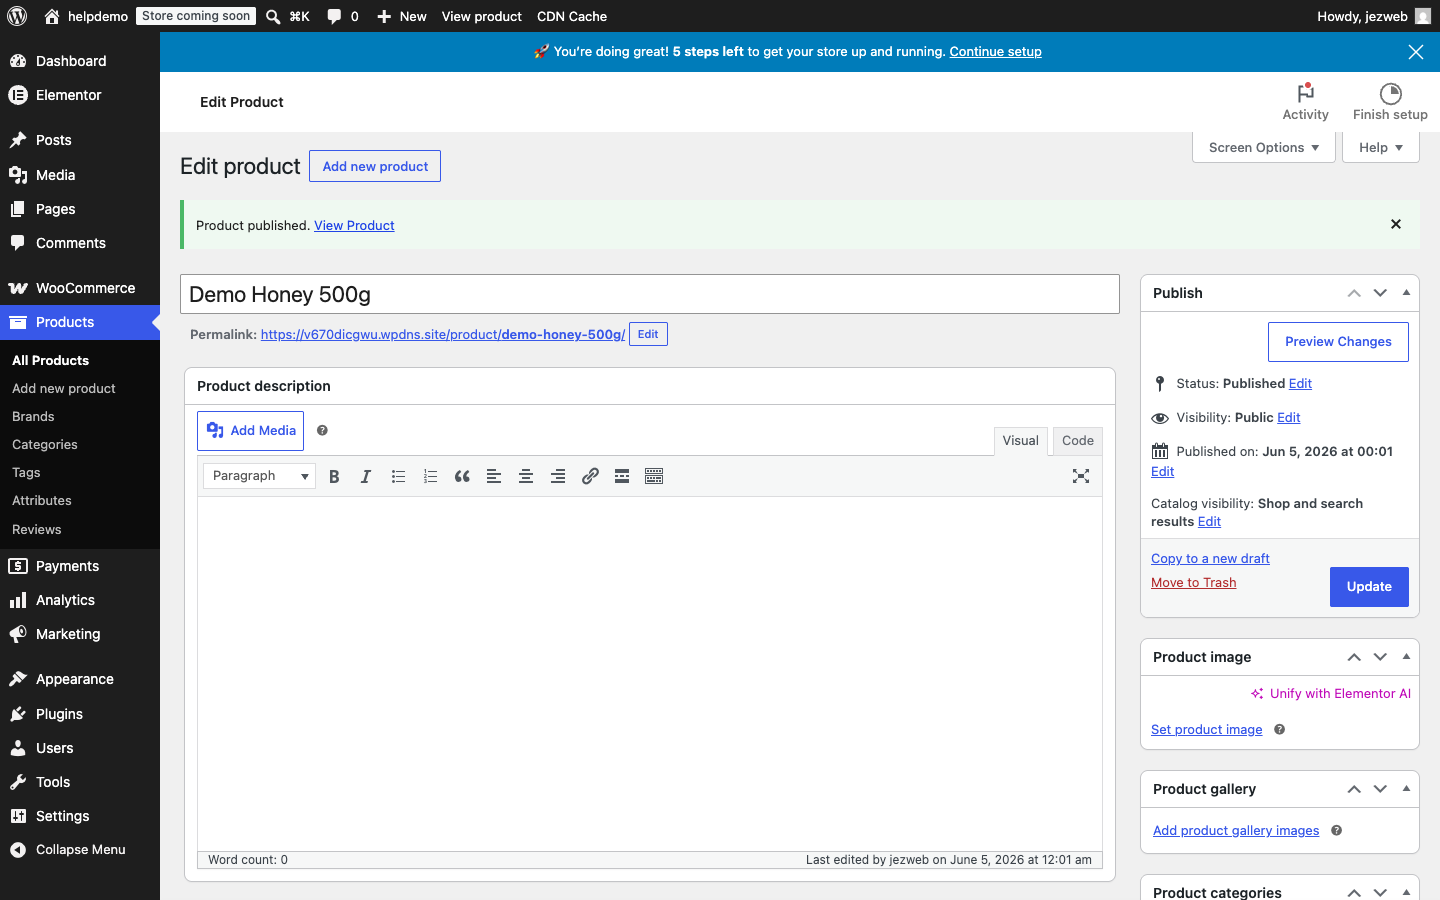The height and width of the screenshot is (900, 1440).
Task: Click the product title field
Action: pyautogui.click(x=650, y=294)
